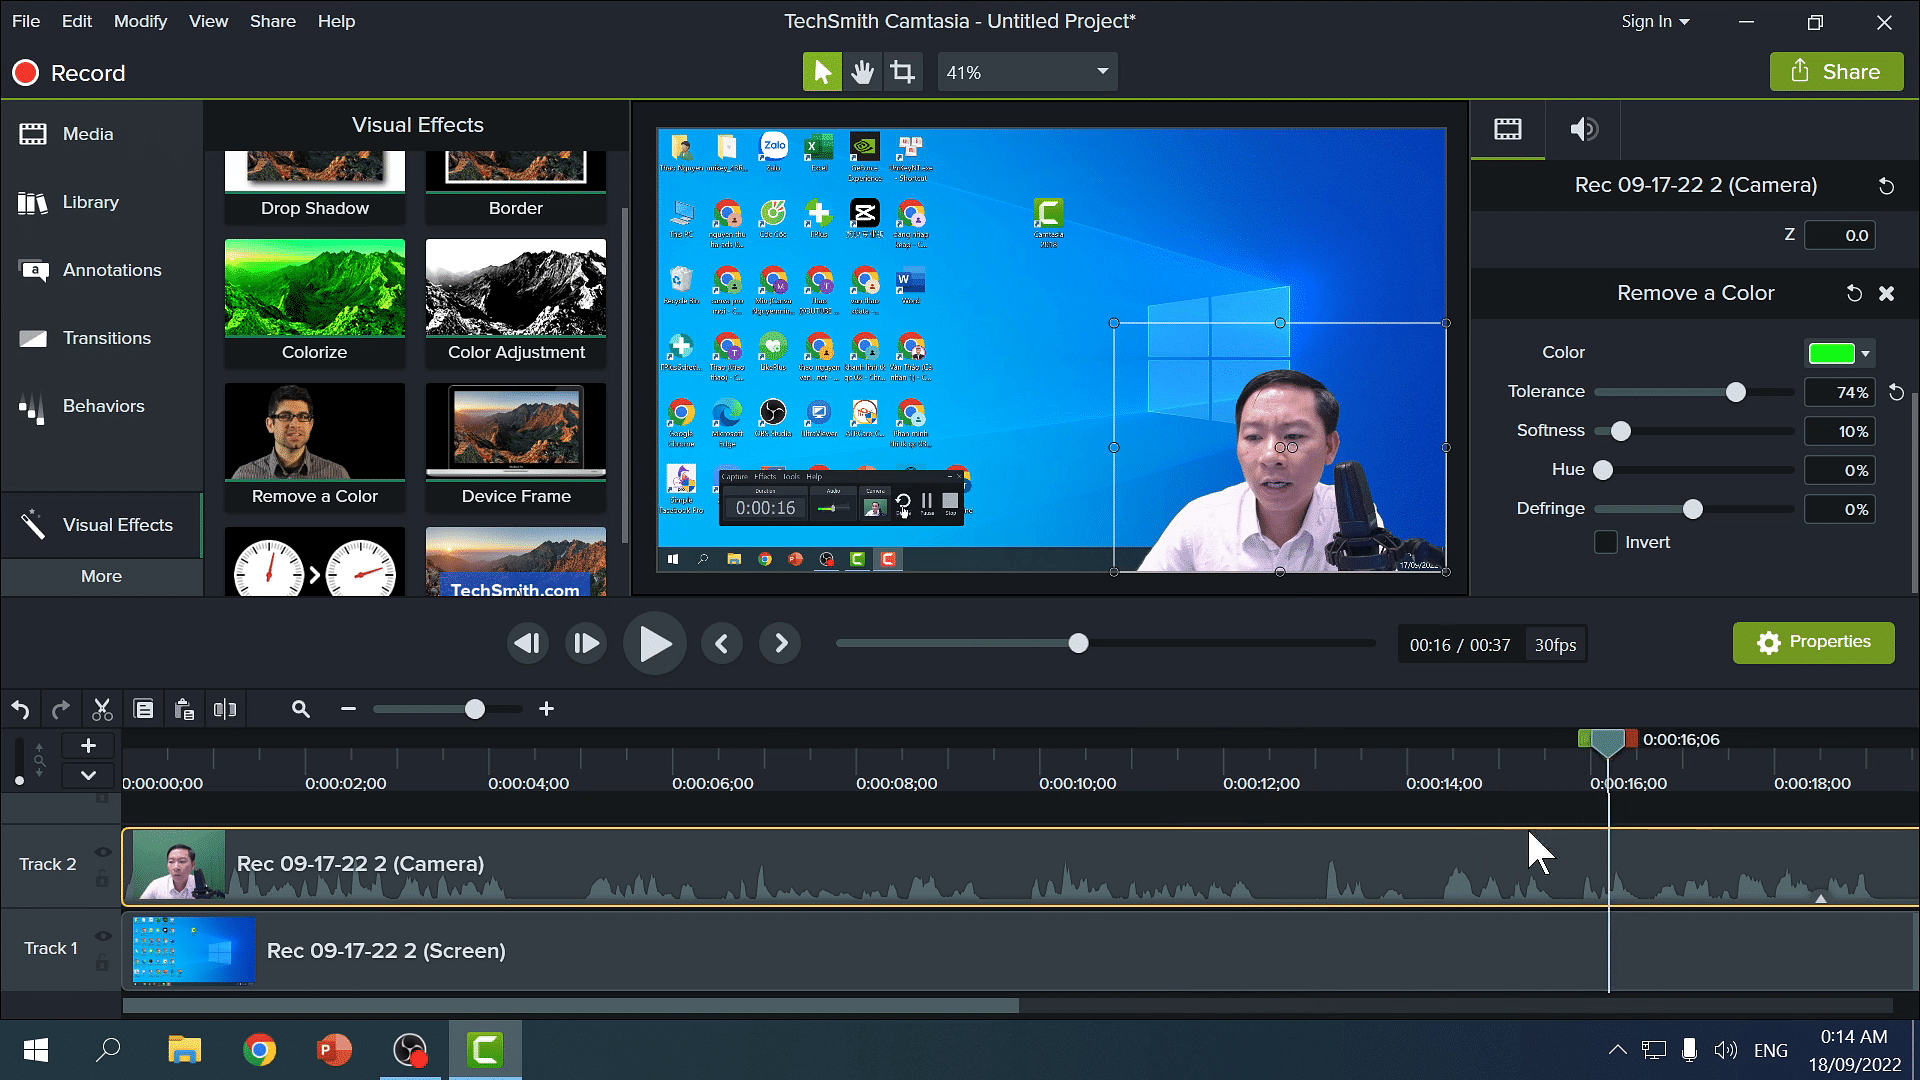Open the canvas zoom 41% dropdown
The image size is (1920, 1080).
(1027, 72)
